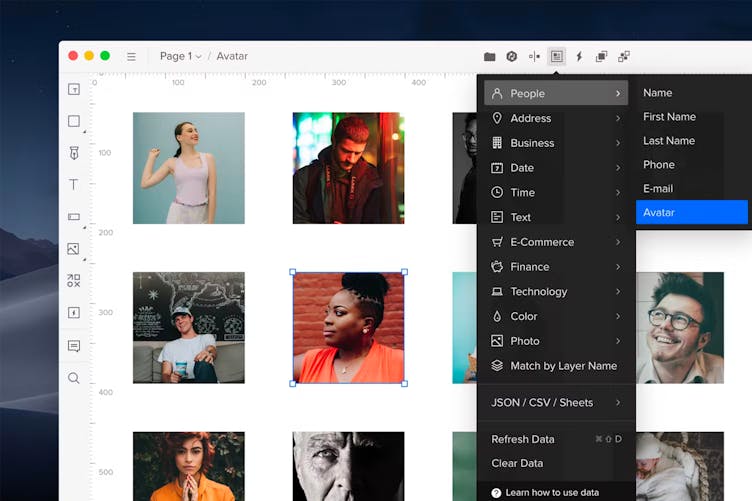The image size is (752, 501).
Task: Open the Date data category
Action: (556, 168)
